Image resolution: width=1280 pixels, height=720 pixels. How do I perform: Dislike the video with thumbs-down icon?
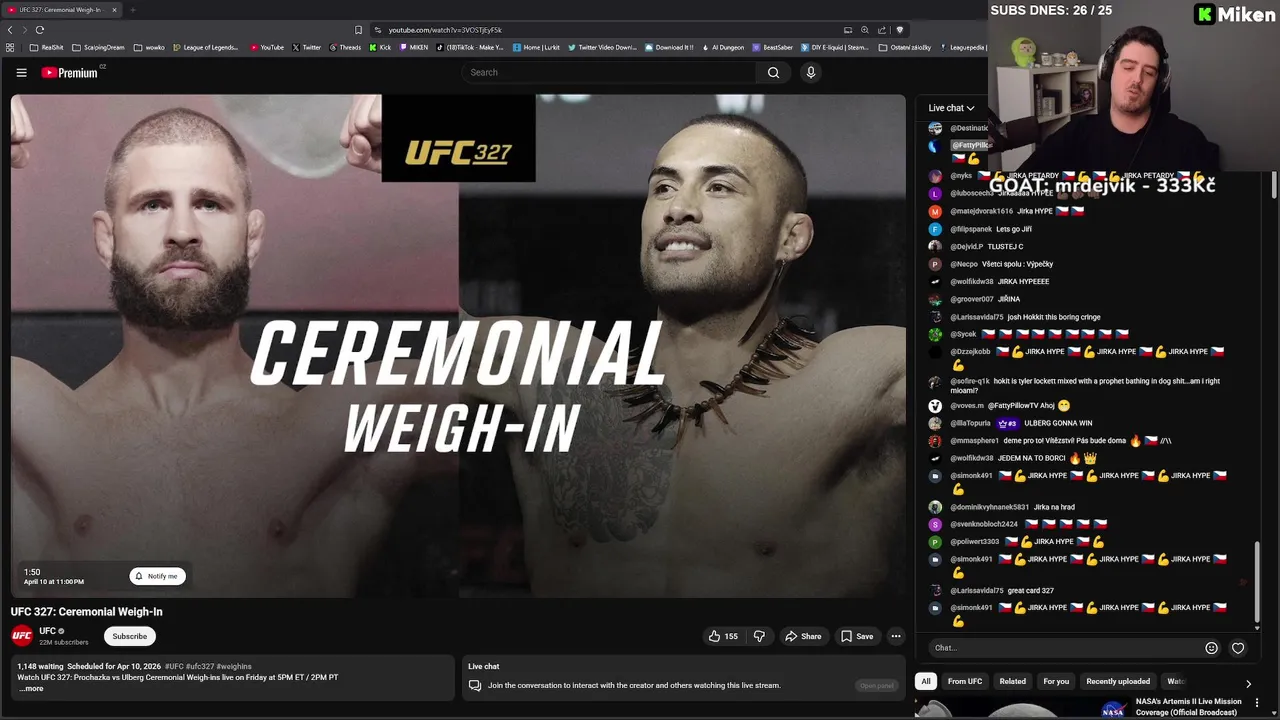[x=759, y=636]
